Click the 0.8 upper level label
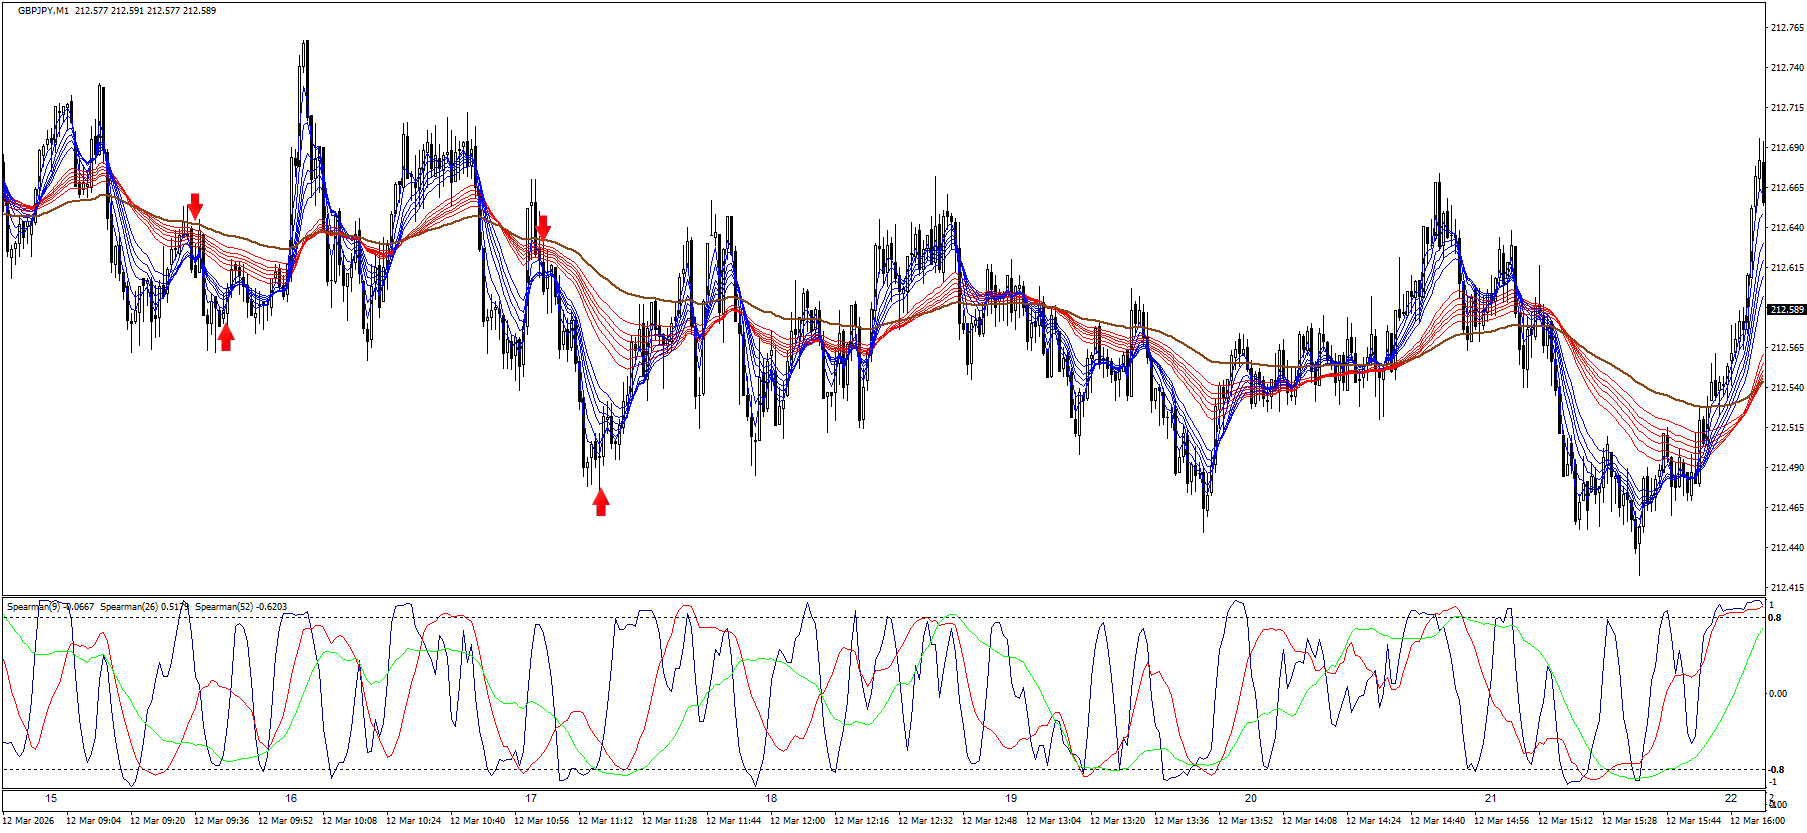Viewport: 1807px width, 833px height. tap(1775, 618)
